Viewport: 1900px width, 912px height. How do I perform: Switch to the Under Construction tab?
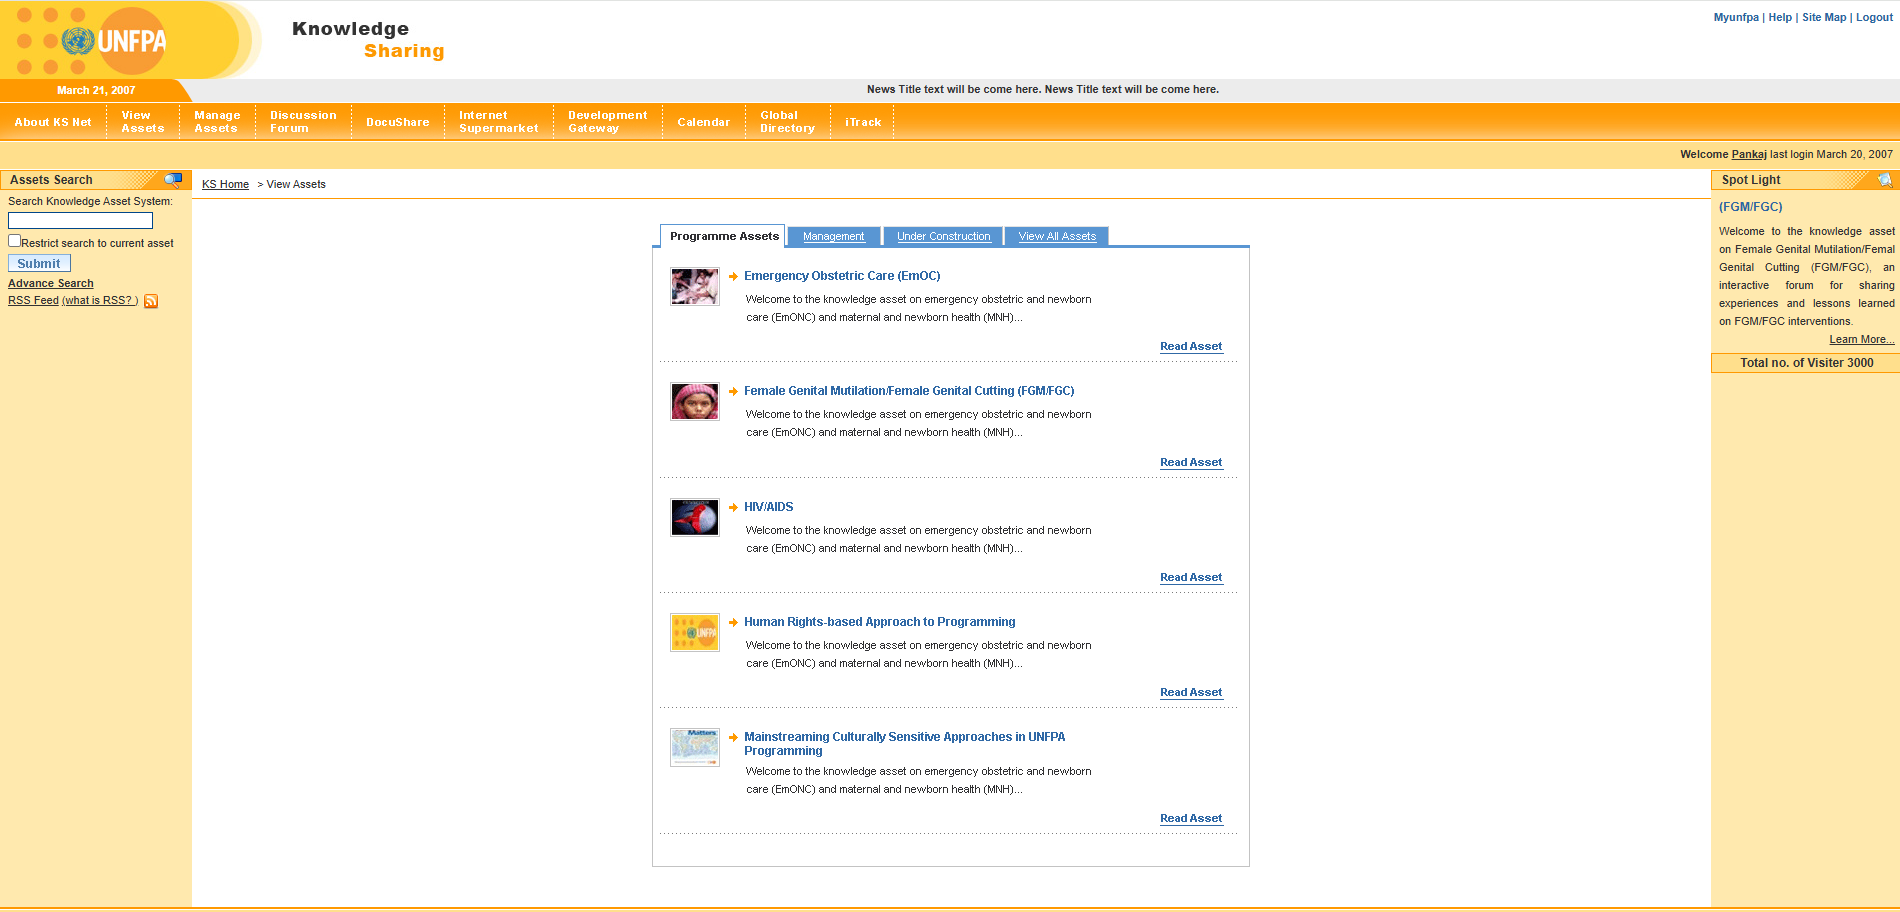coord(943,237)
